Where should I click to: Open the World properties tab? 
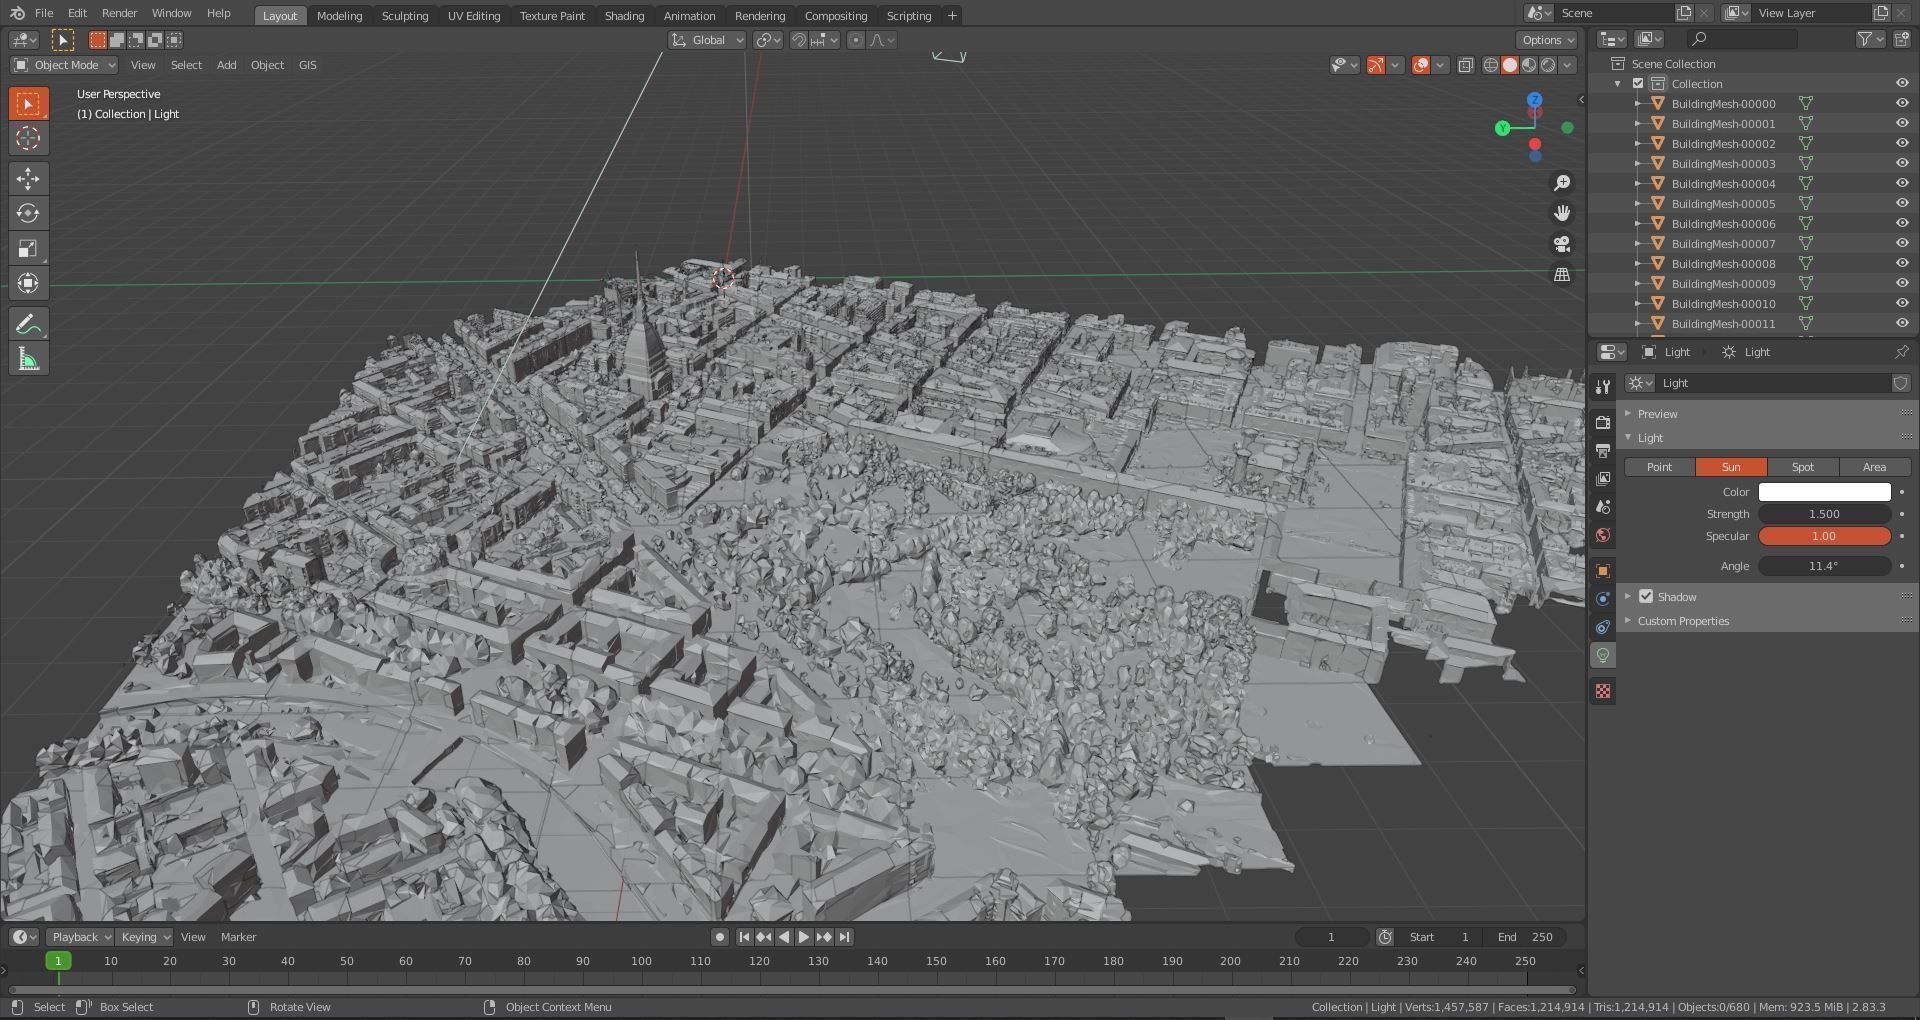pos(1603,535)
